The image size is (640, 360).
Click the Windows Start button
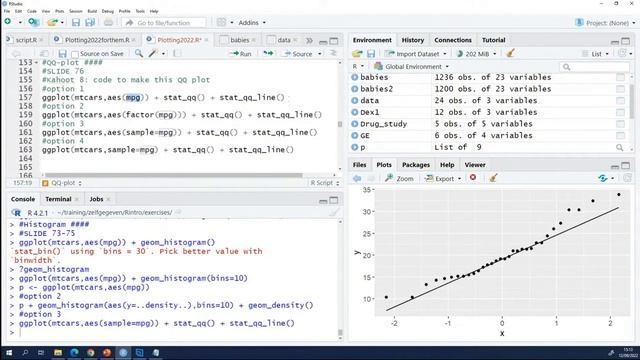pos(9,353)
